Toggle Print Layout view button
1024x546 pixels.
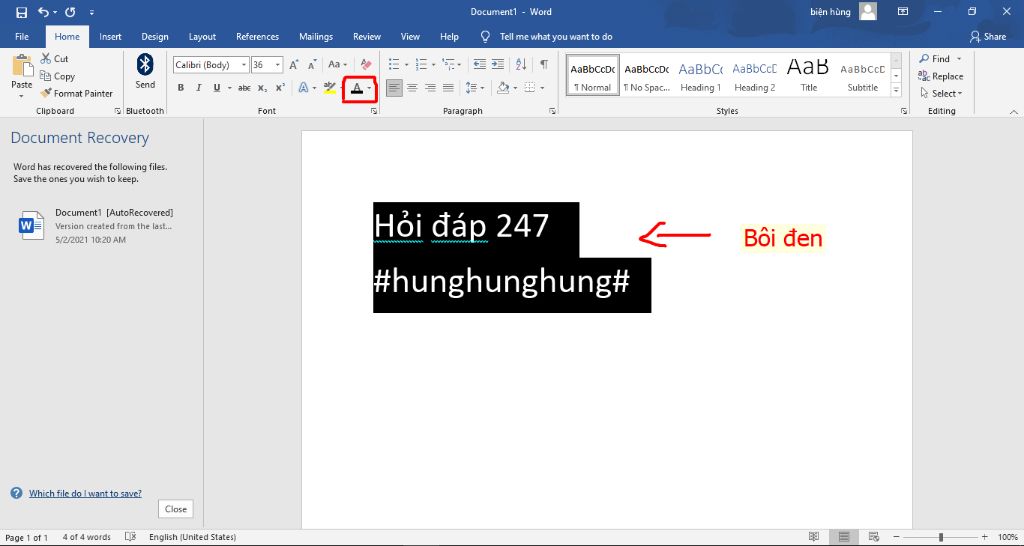(x=844, y=537)
